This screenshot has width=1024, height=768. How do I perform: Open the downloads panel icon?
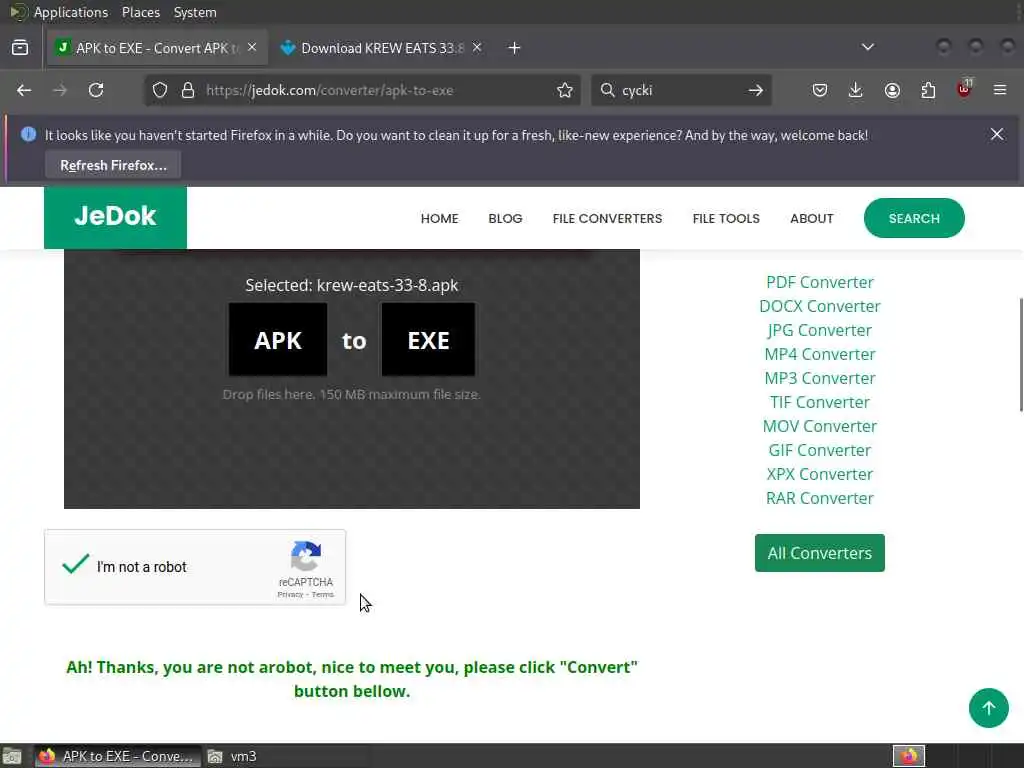(856, 90)
